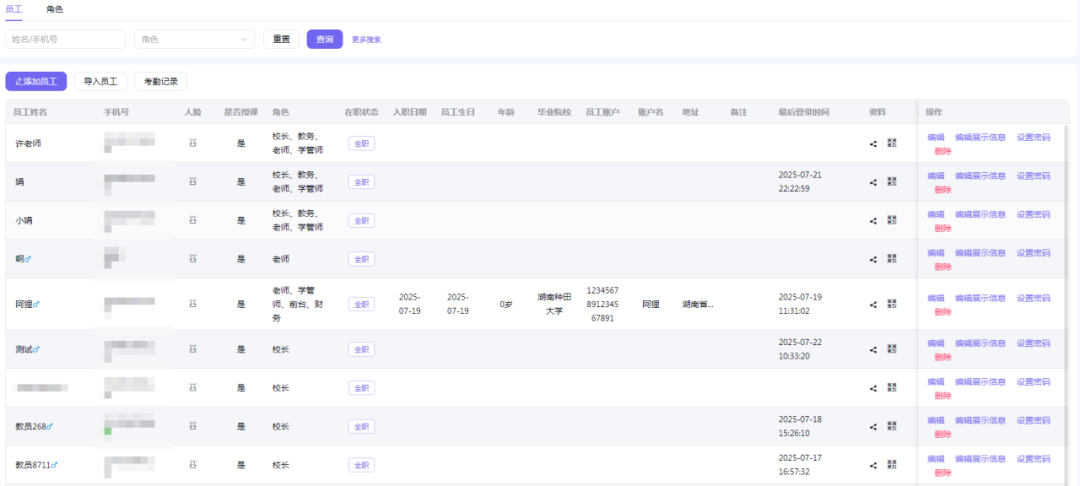Image resolution: width=1080 pixels, height=486 pixels.
Task: Click the 添加员工 button
Action: tap(36, 82)
